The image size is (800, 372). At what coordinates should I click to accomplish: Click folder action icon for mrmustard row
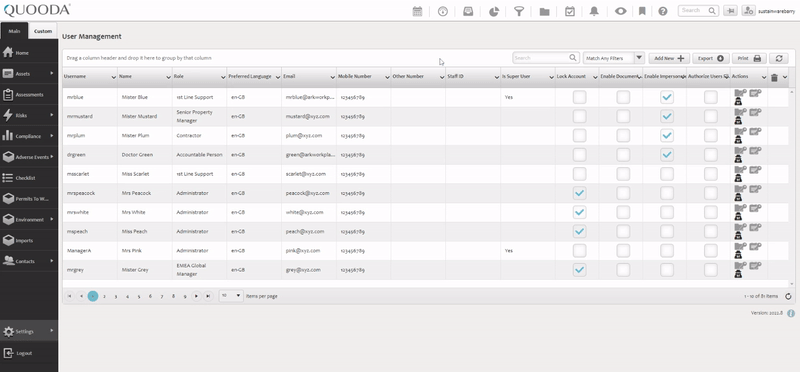point(740,112)
